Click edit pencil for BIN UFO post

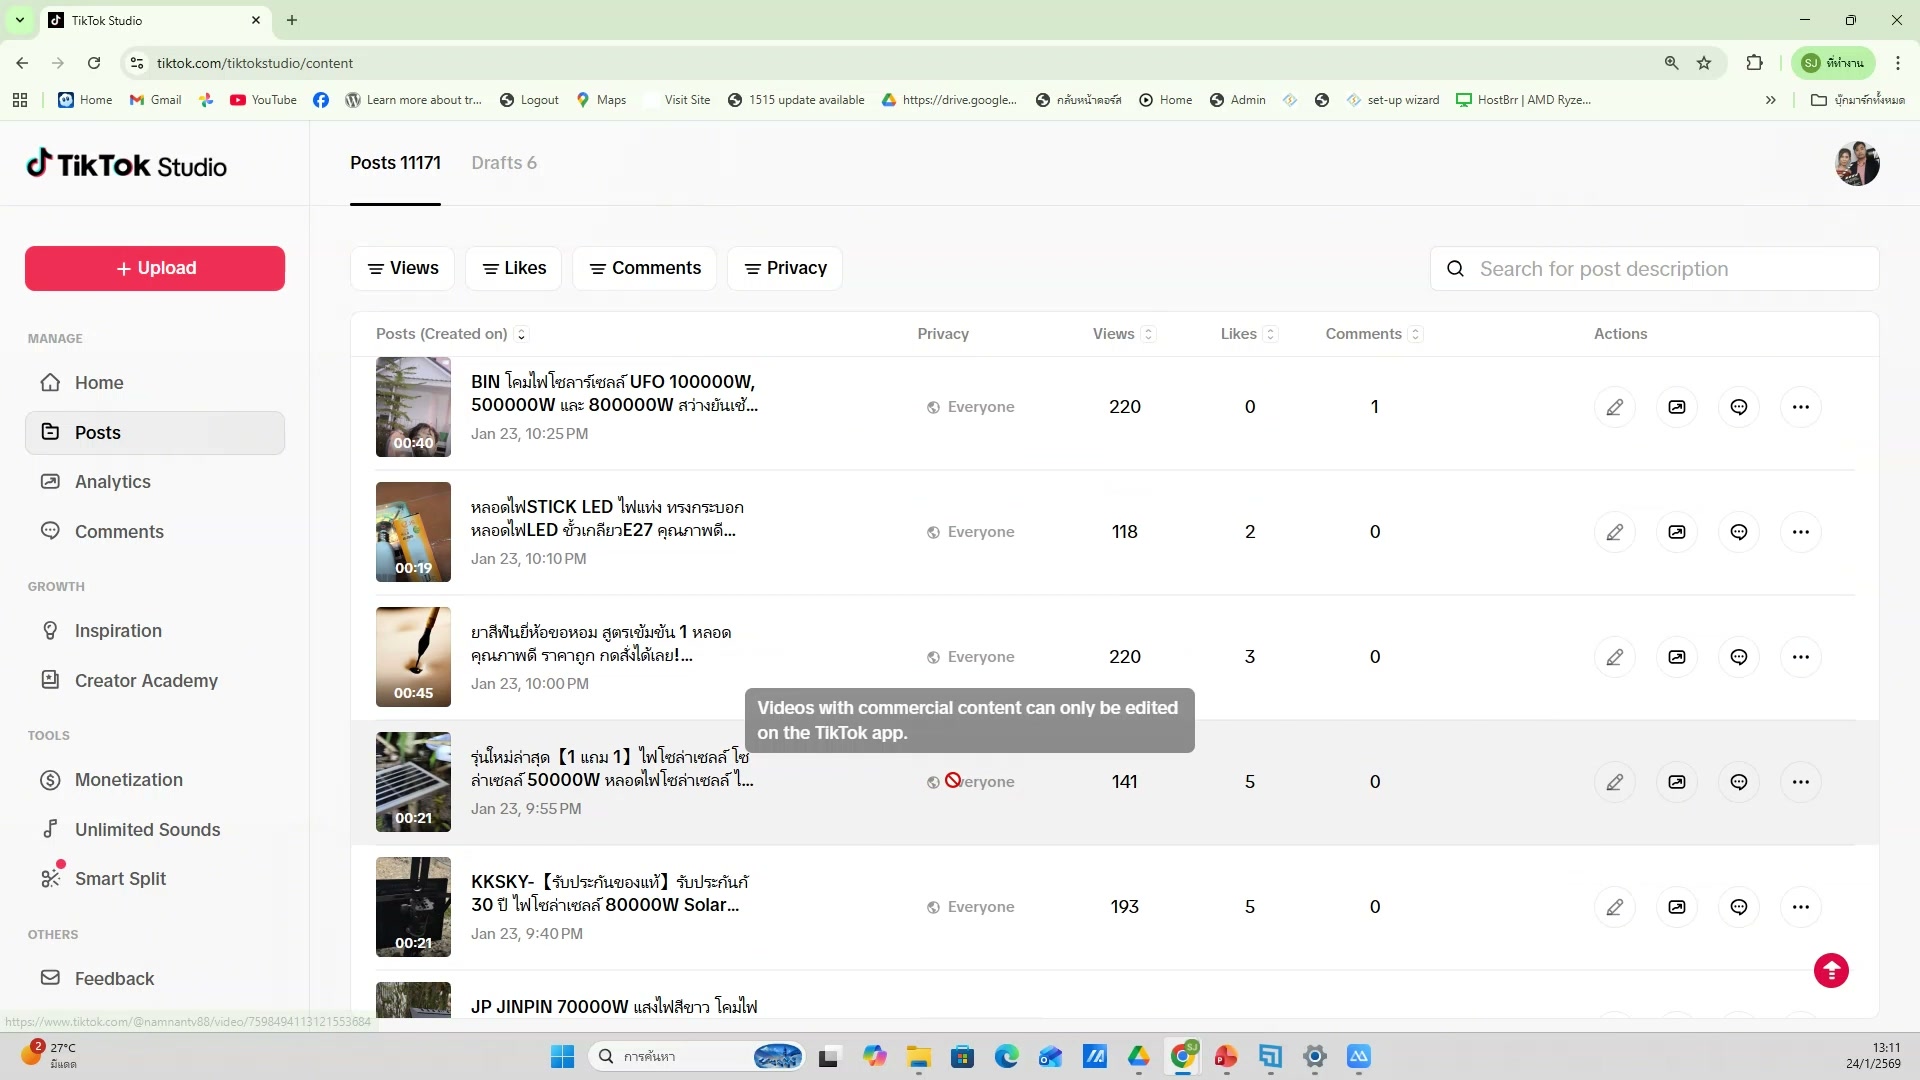tap(1614, 407)
